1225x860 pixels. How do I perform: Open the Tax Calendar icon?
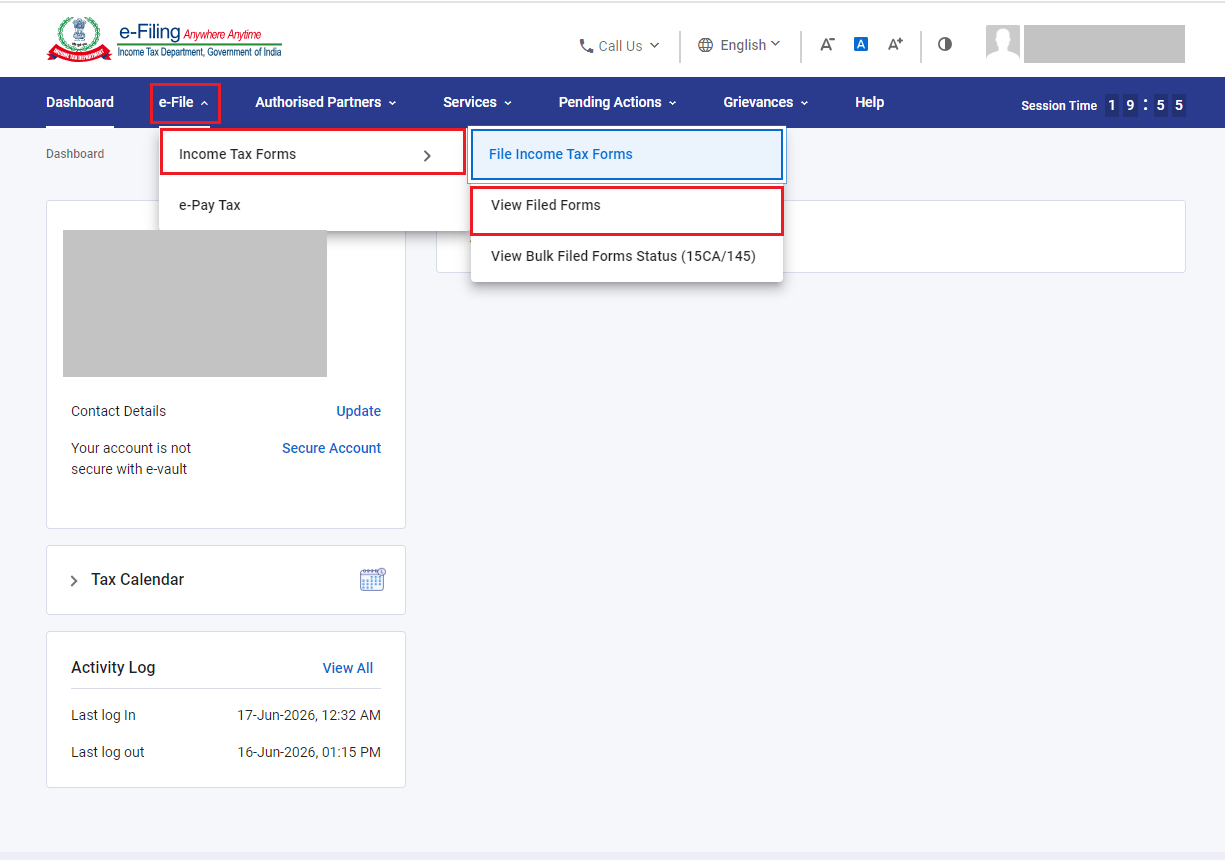(372, 579)
